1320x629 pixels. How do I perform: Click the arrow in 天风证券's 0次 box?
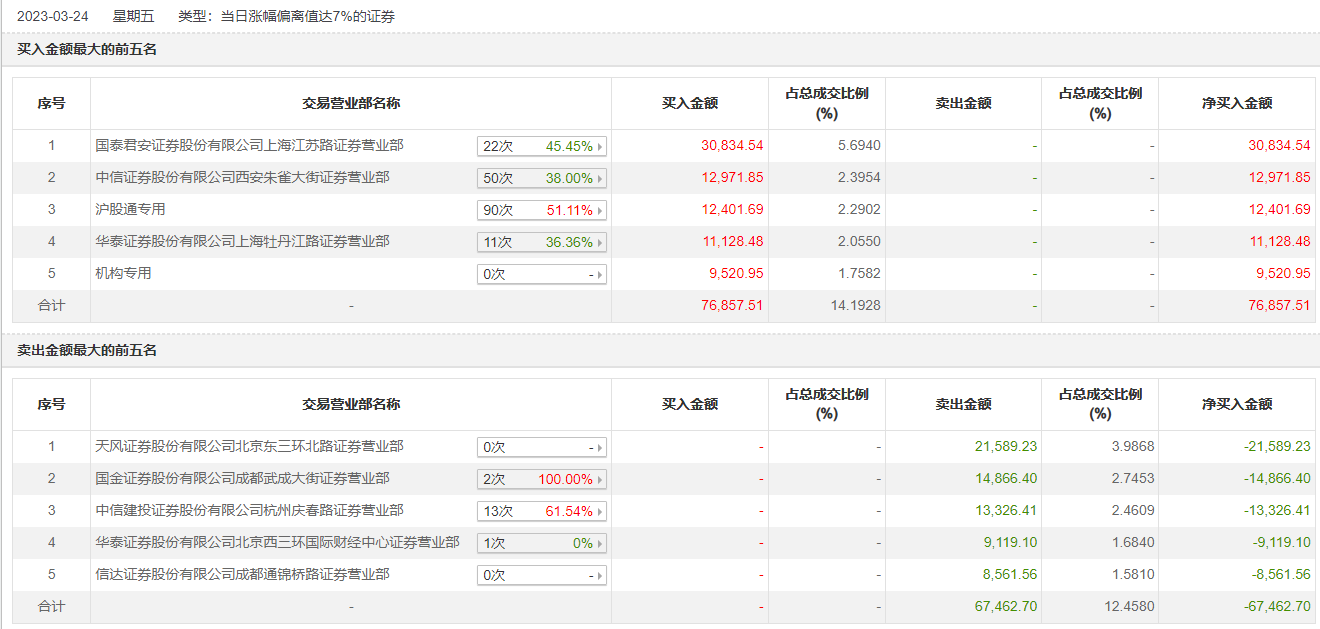click(601, 448)
